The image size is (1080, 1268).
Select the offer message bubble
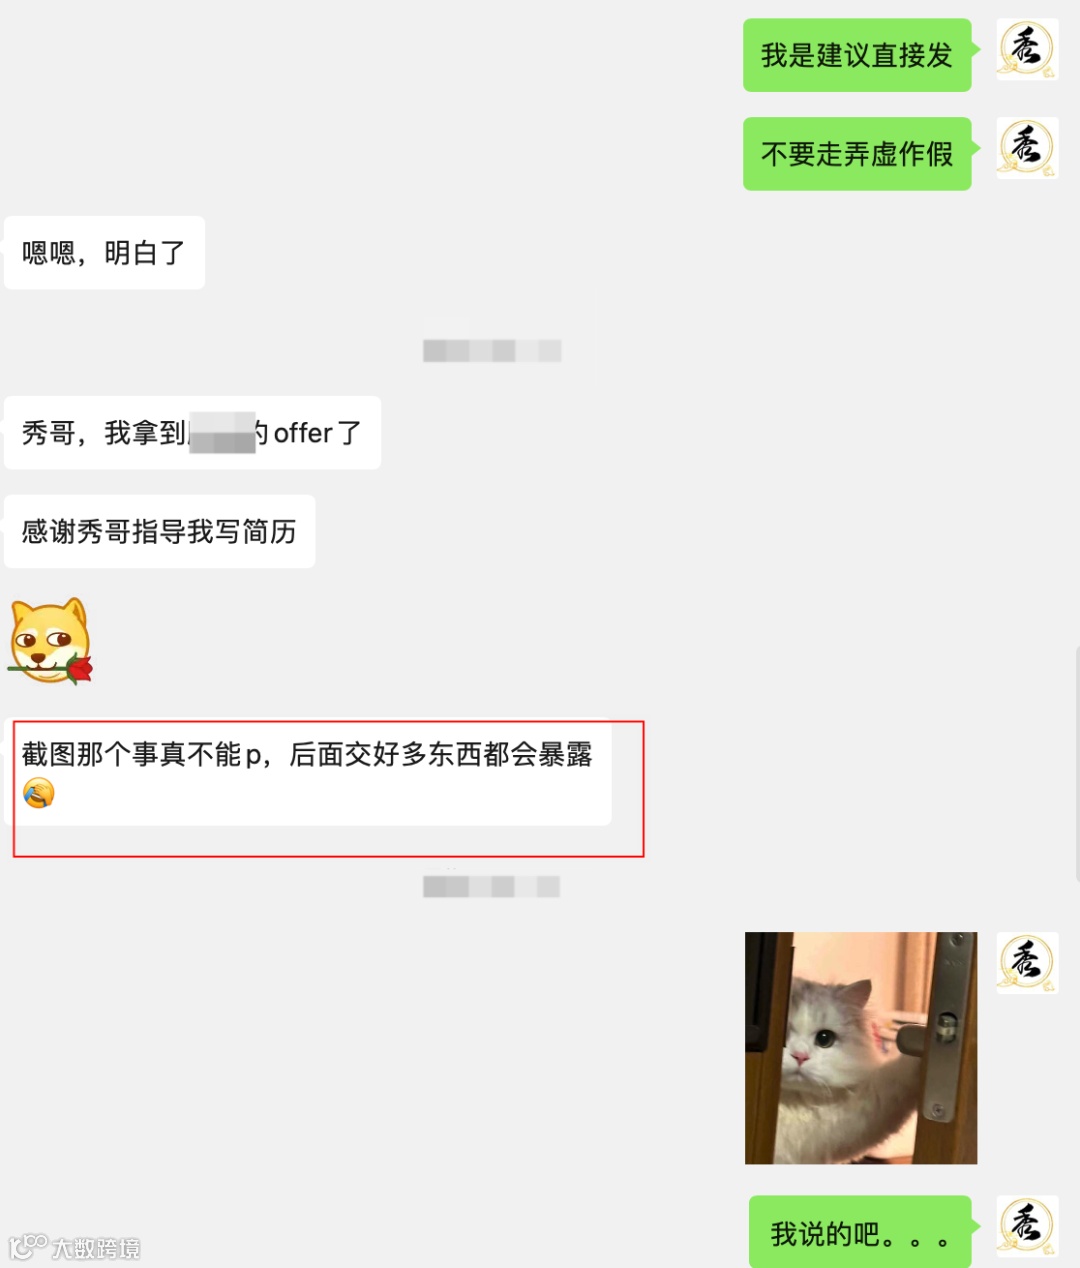pyautogui.click(x=192, y=433)
